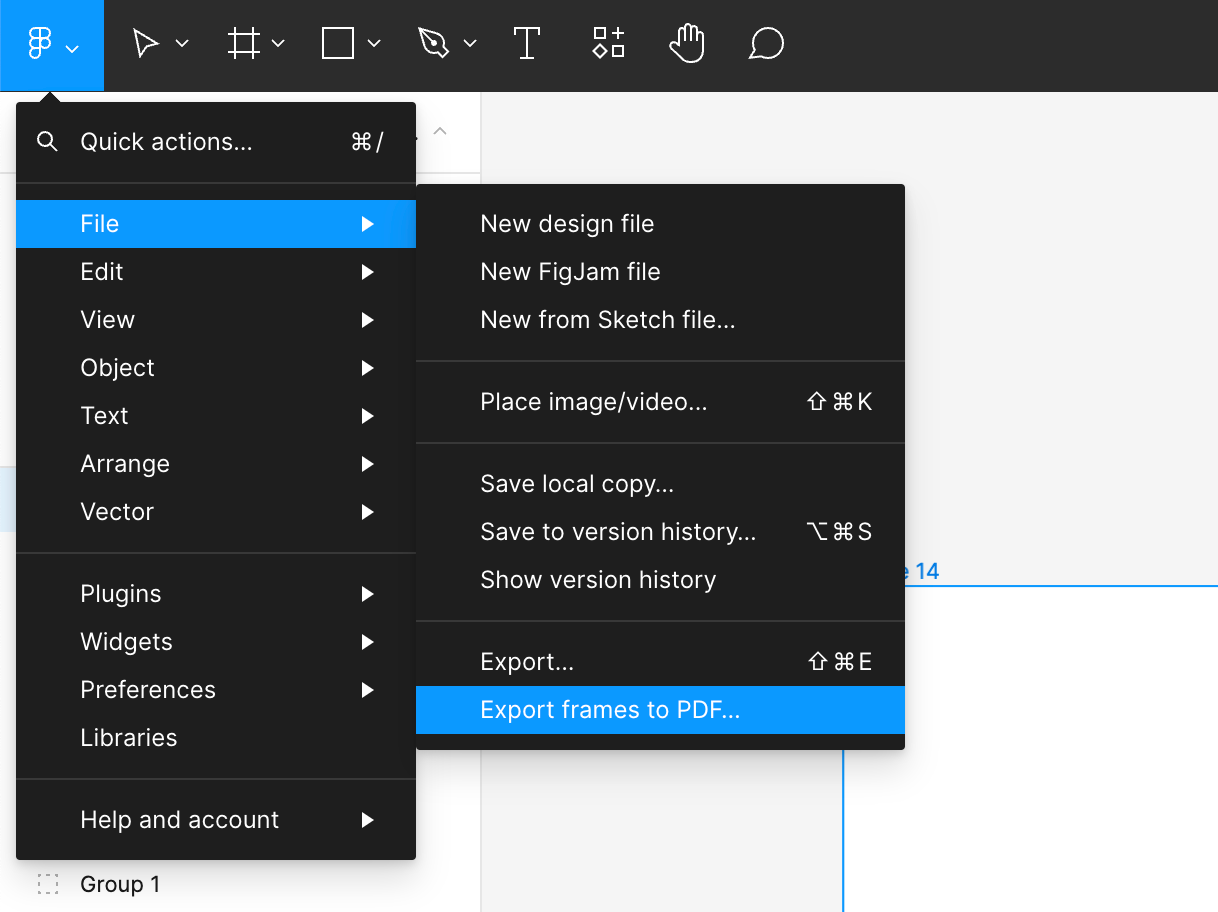Select the Comment tool
The height and width of the screenshot is (912, 1218).
click(x=766, y=44)
